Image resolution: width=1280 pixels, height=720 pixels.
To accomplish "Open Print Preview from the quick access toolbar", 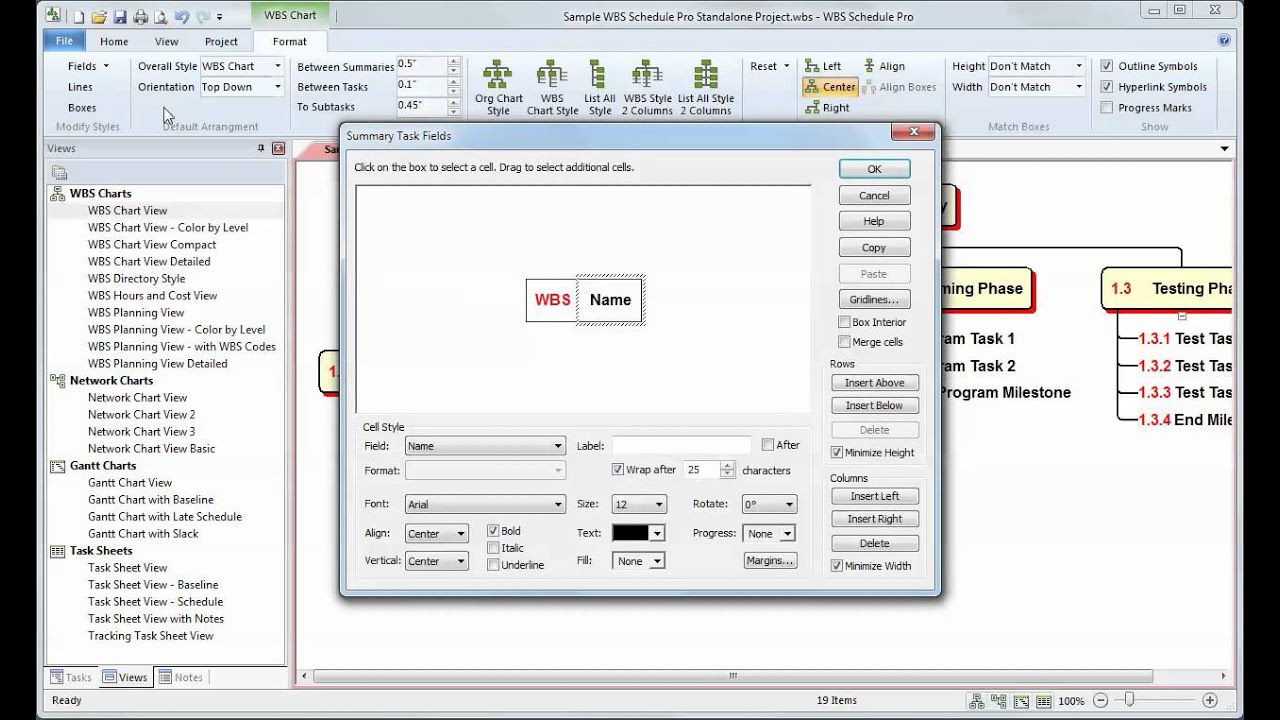I will [159, 17].
